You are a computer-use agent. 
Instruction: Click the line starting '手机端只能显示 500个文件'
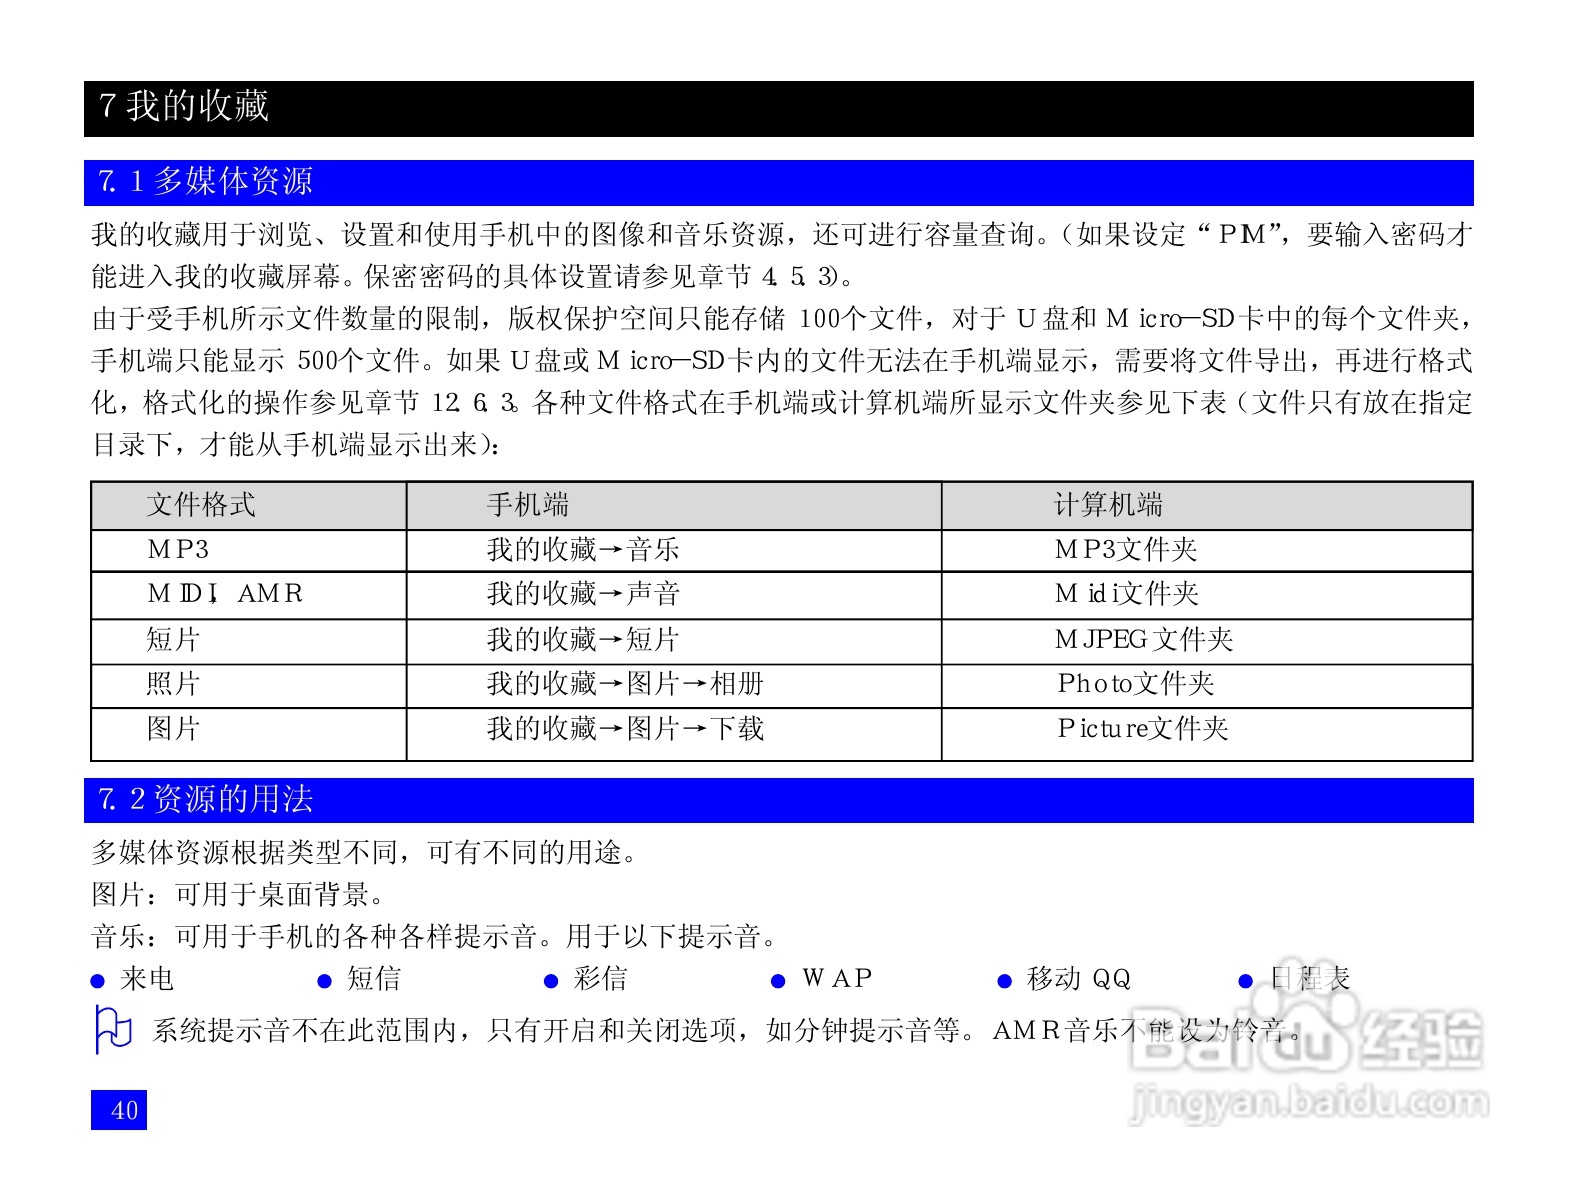782,360
